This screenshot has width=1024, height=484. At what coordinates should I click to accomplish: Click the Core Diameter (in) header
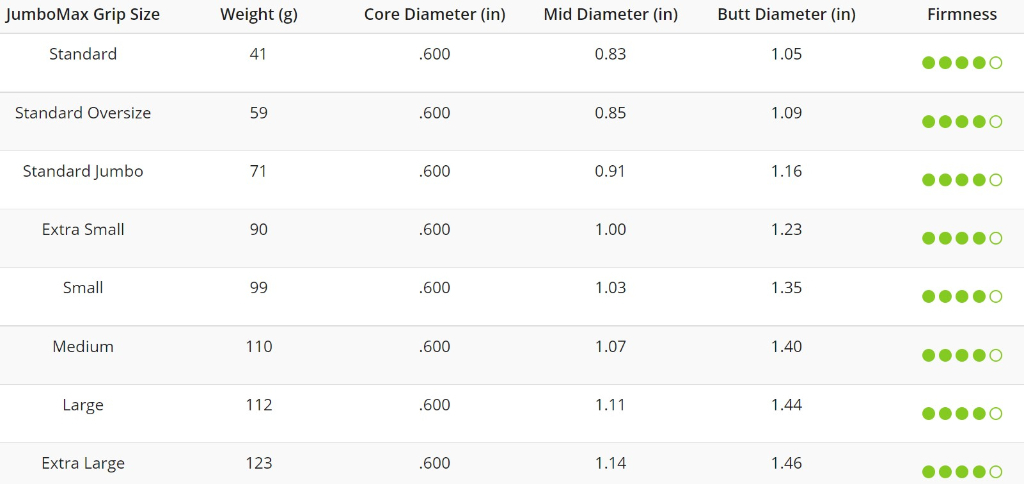coord(434,14)
